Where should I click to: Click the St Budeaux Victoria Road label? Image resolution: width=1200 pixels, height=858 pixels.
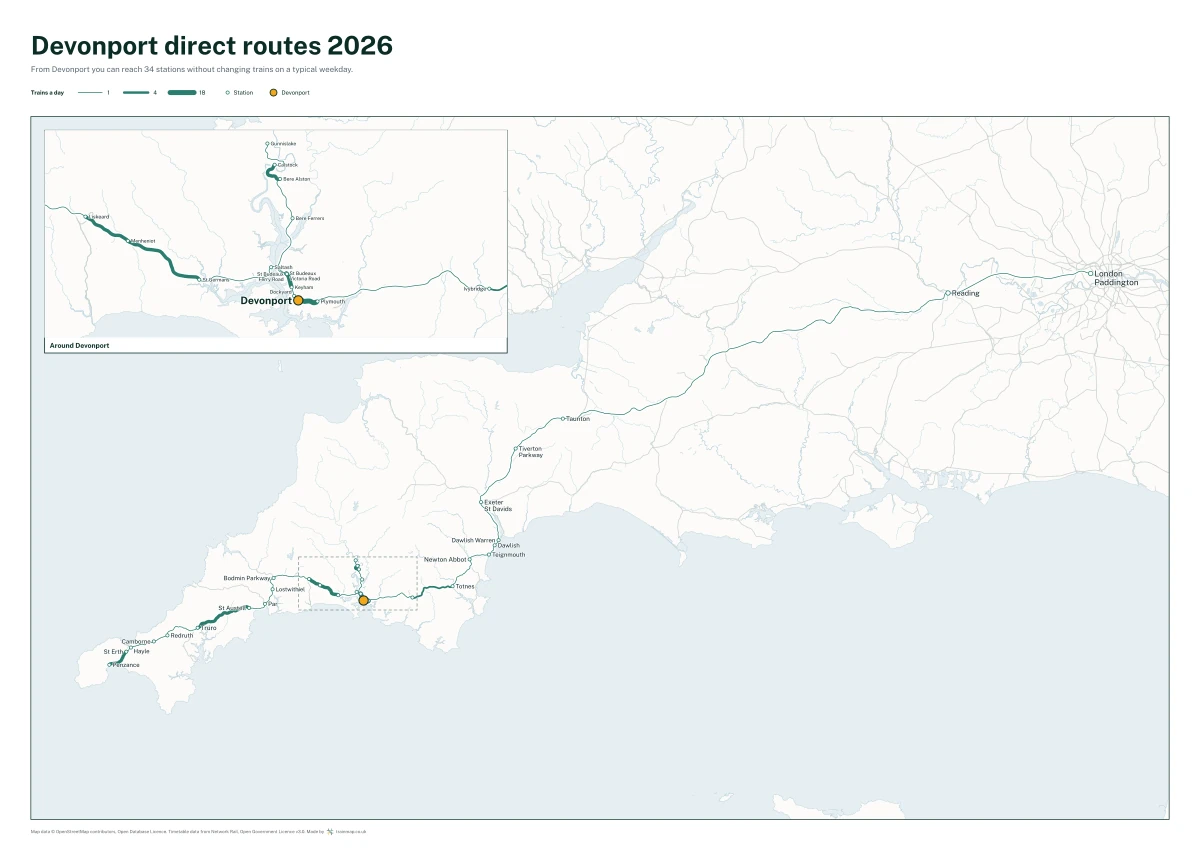click(x=304, y=276)
